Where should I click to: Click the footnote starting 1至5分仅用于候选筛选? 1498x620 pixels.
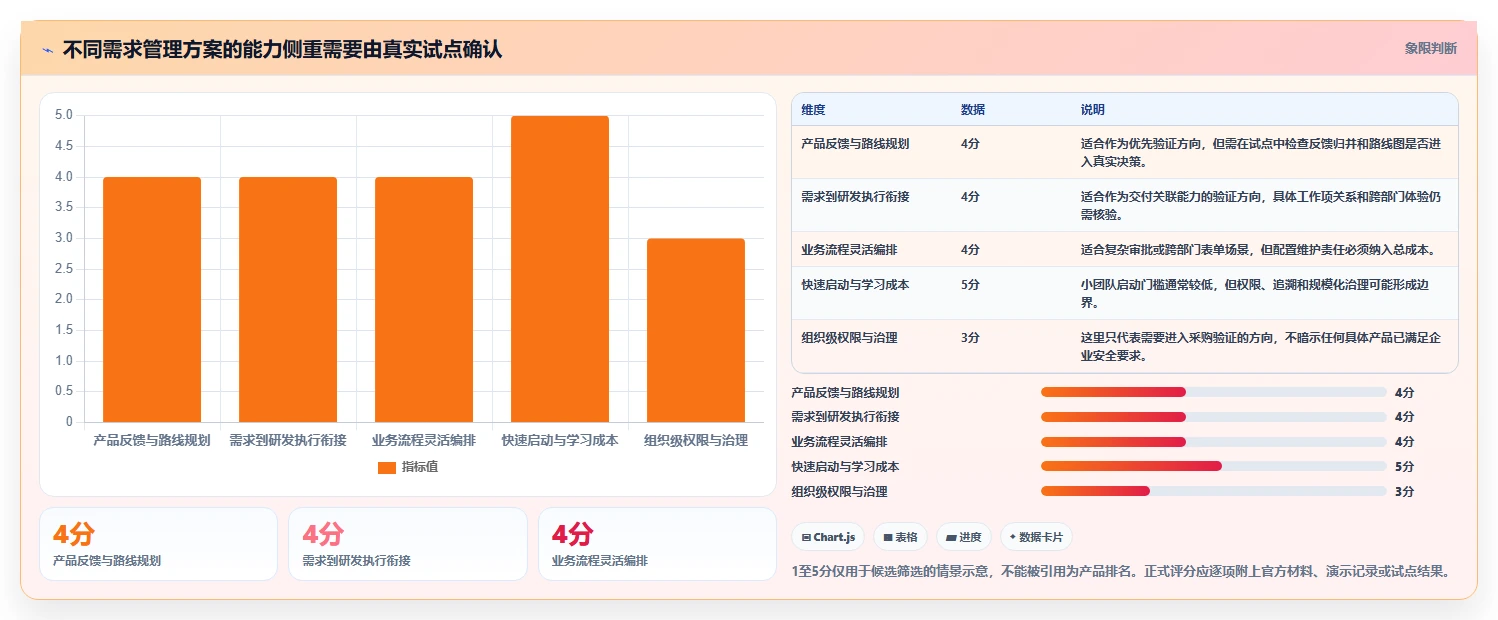tap(1120, 572)
